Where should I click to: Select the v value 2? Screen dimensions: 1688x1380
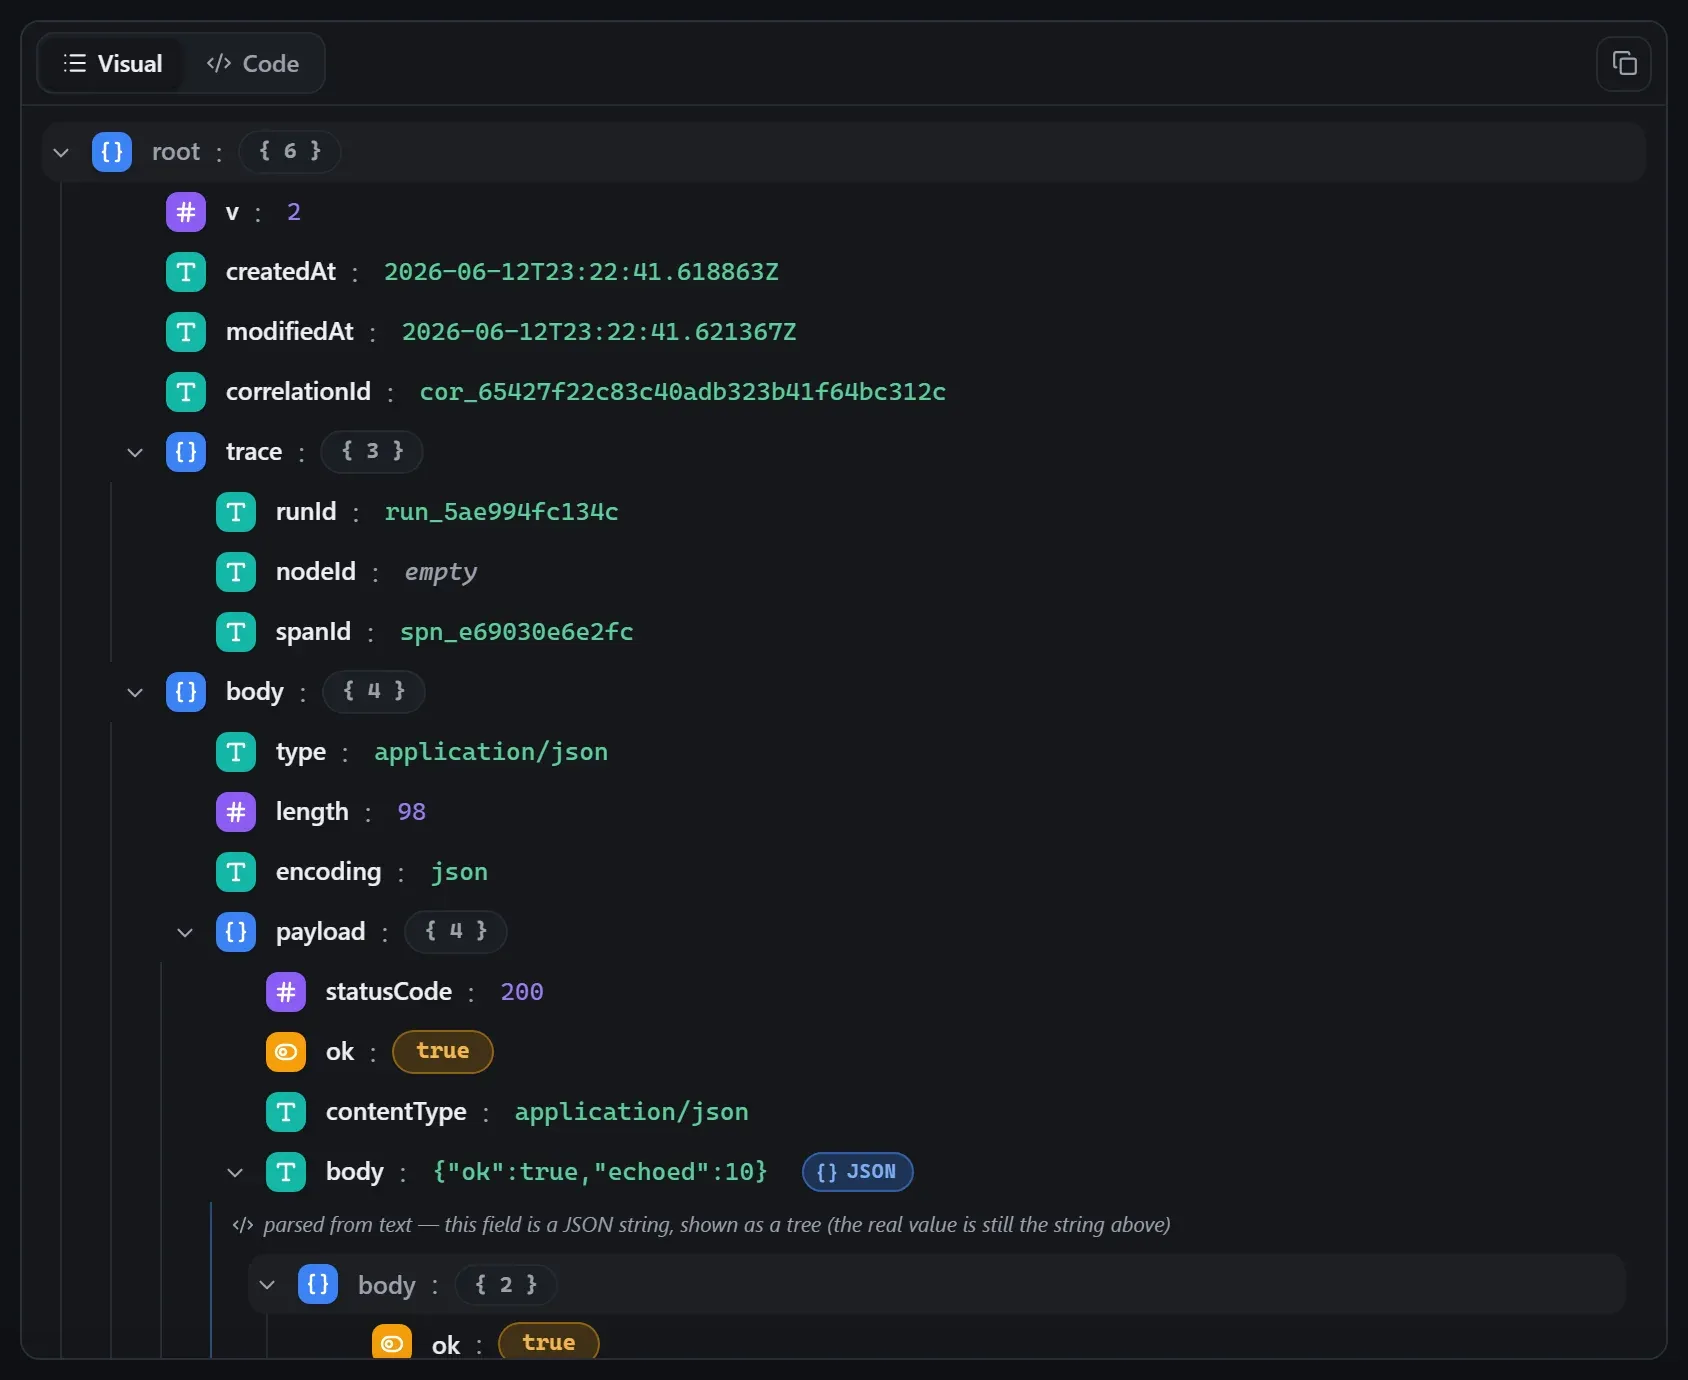[x=294, y=212]
